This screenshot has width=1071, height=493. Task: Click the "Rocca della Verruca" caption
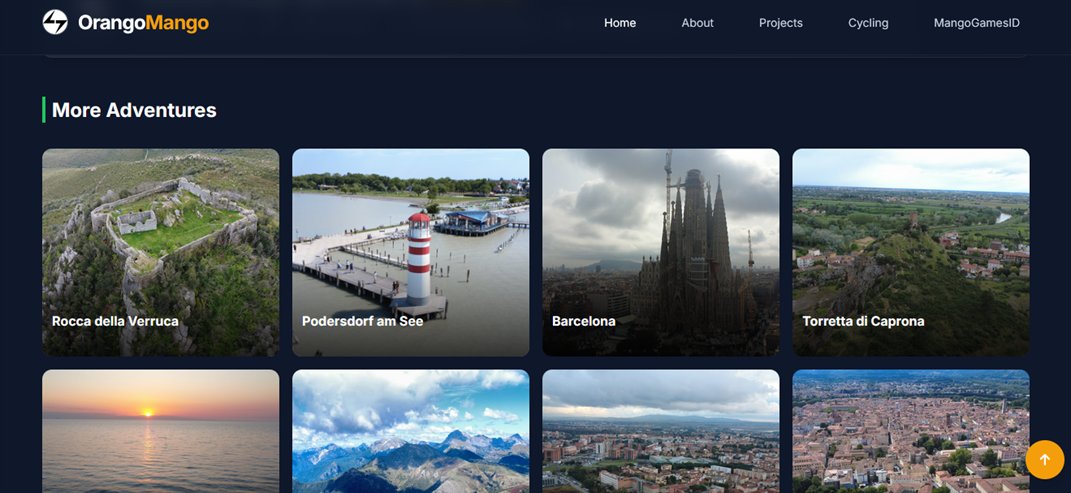(115, 321)
